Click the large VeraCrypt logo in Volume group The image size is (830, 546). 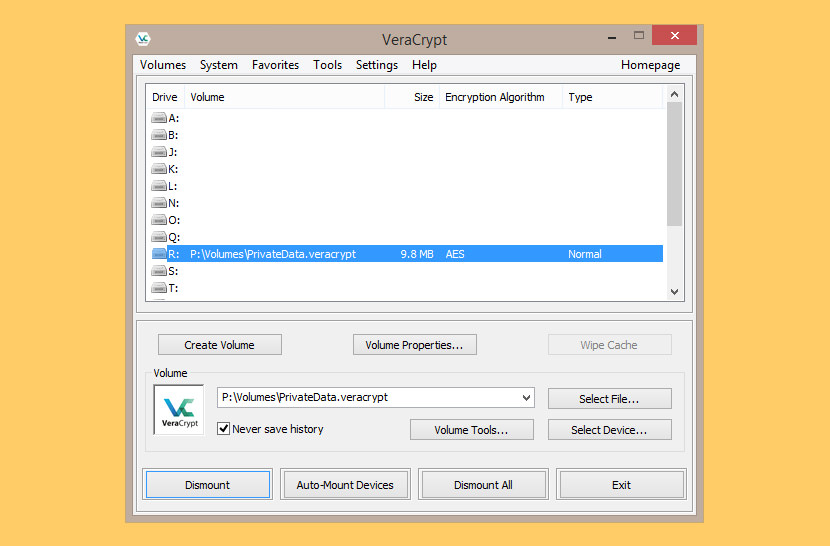[179, 410]
